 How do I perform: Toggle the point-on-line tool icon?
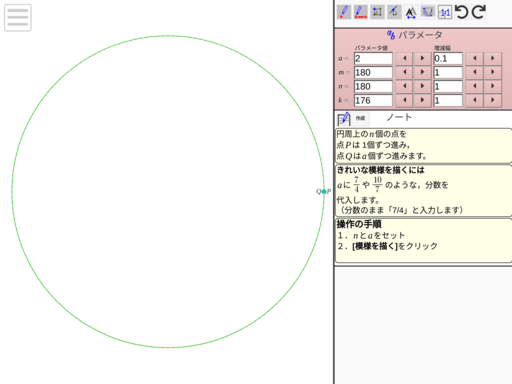pos(394,12)
